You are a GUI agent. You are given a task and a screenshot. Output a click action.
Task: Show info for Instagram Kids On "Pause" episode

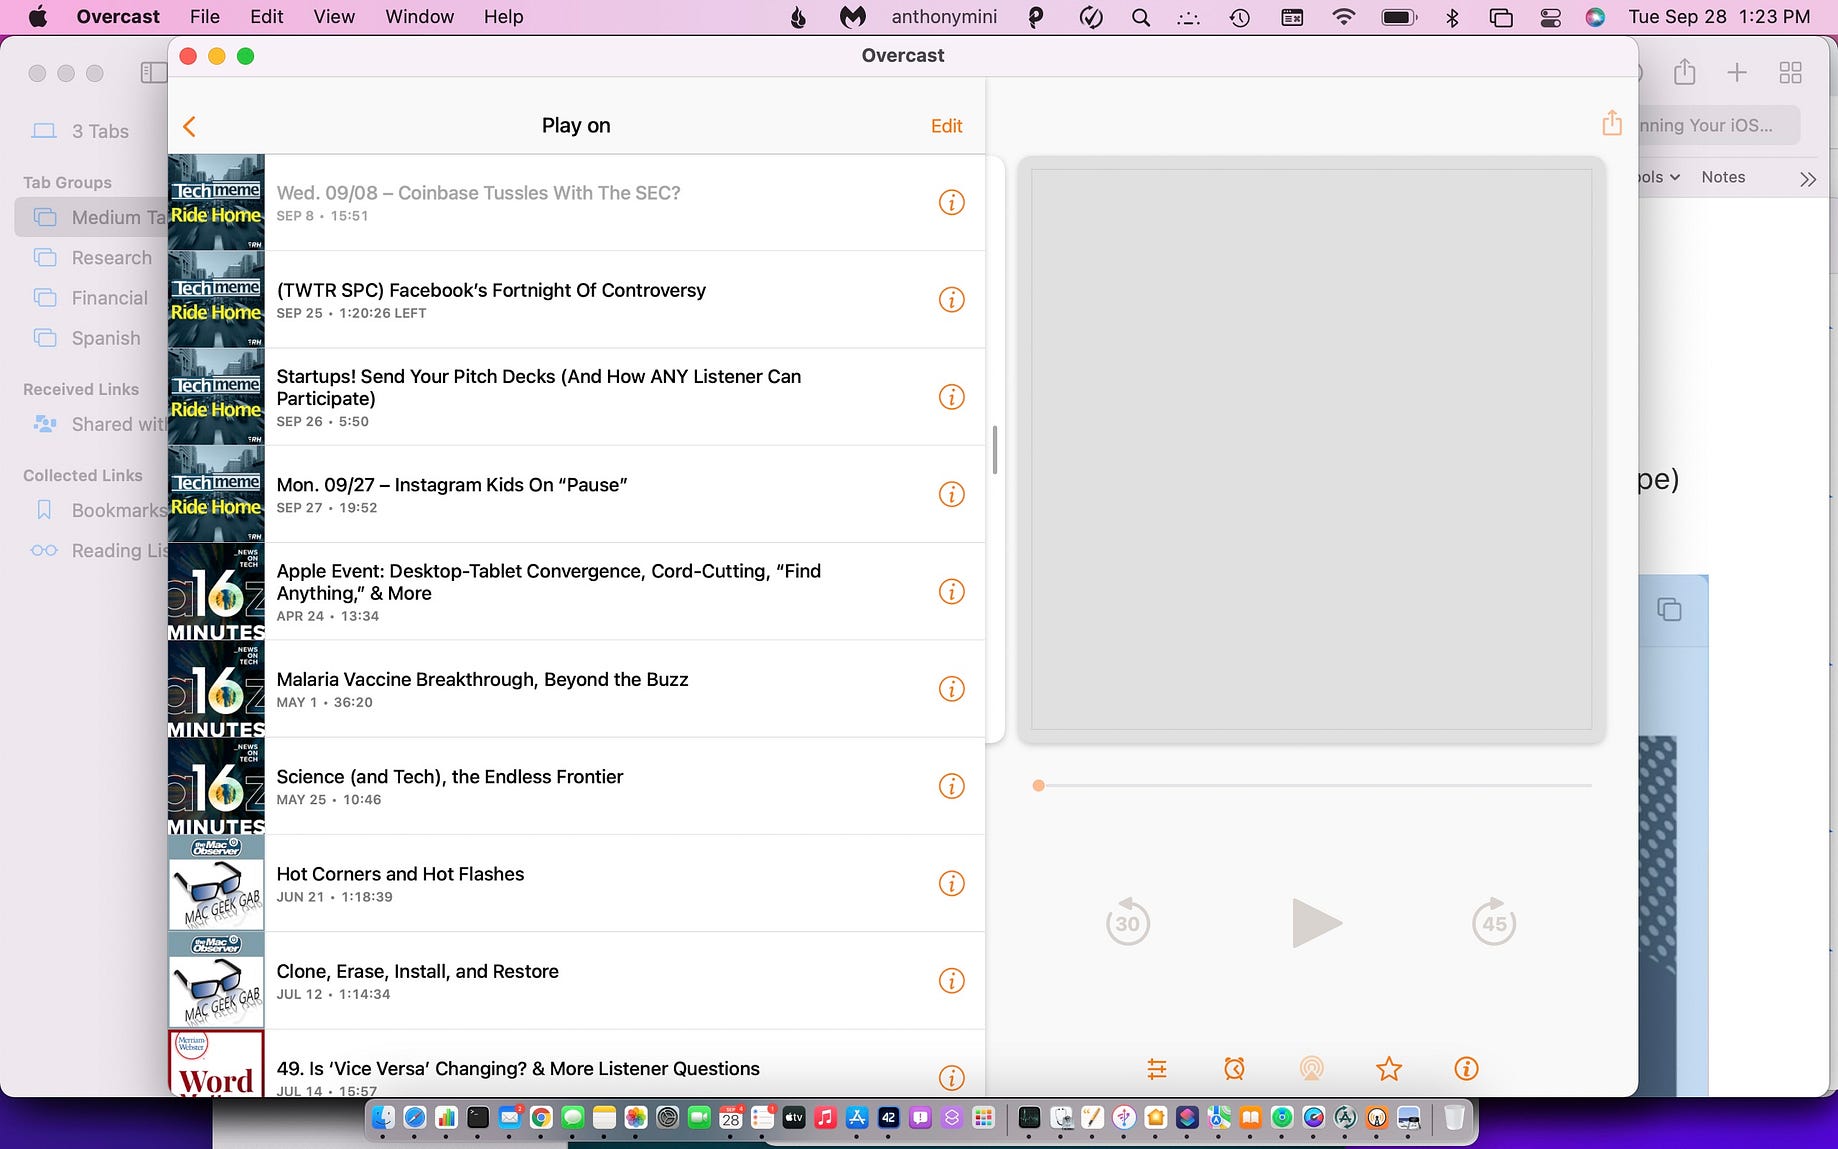[951, 494]
